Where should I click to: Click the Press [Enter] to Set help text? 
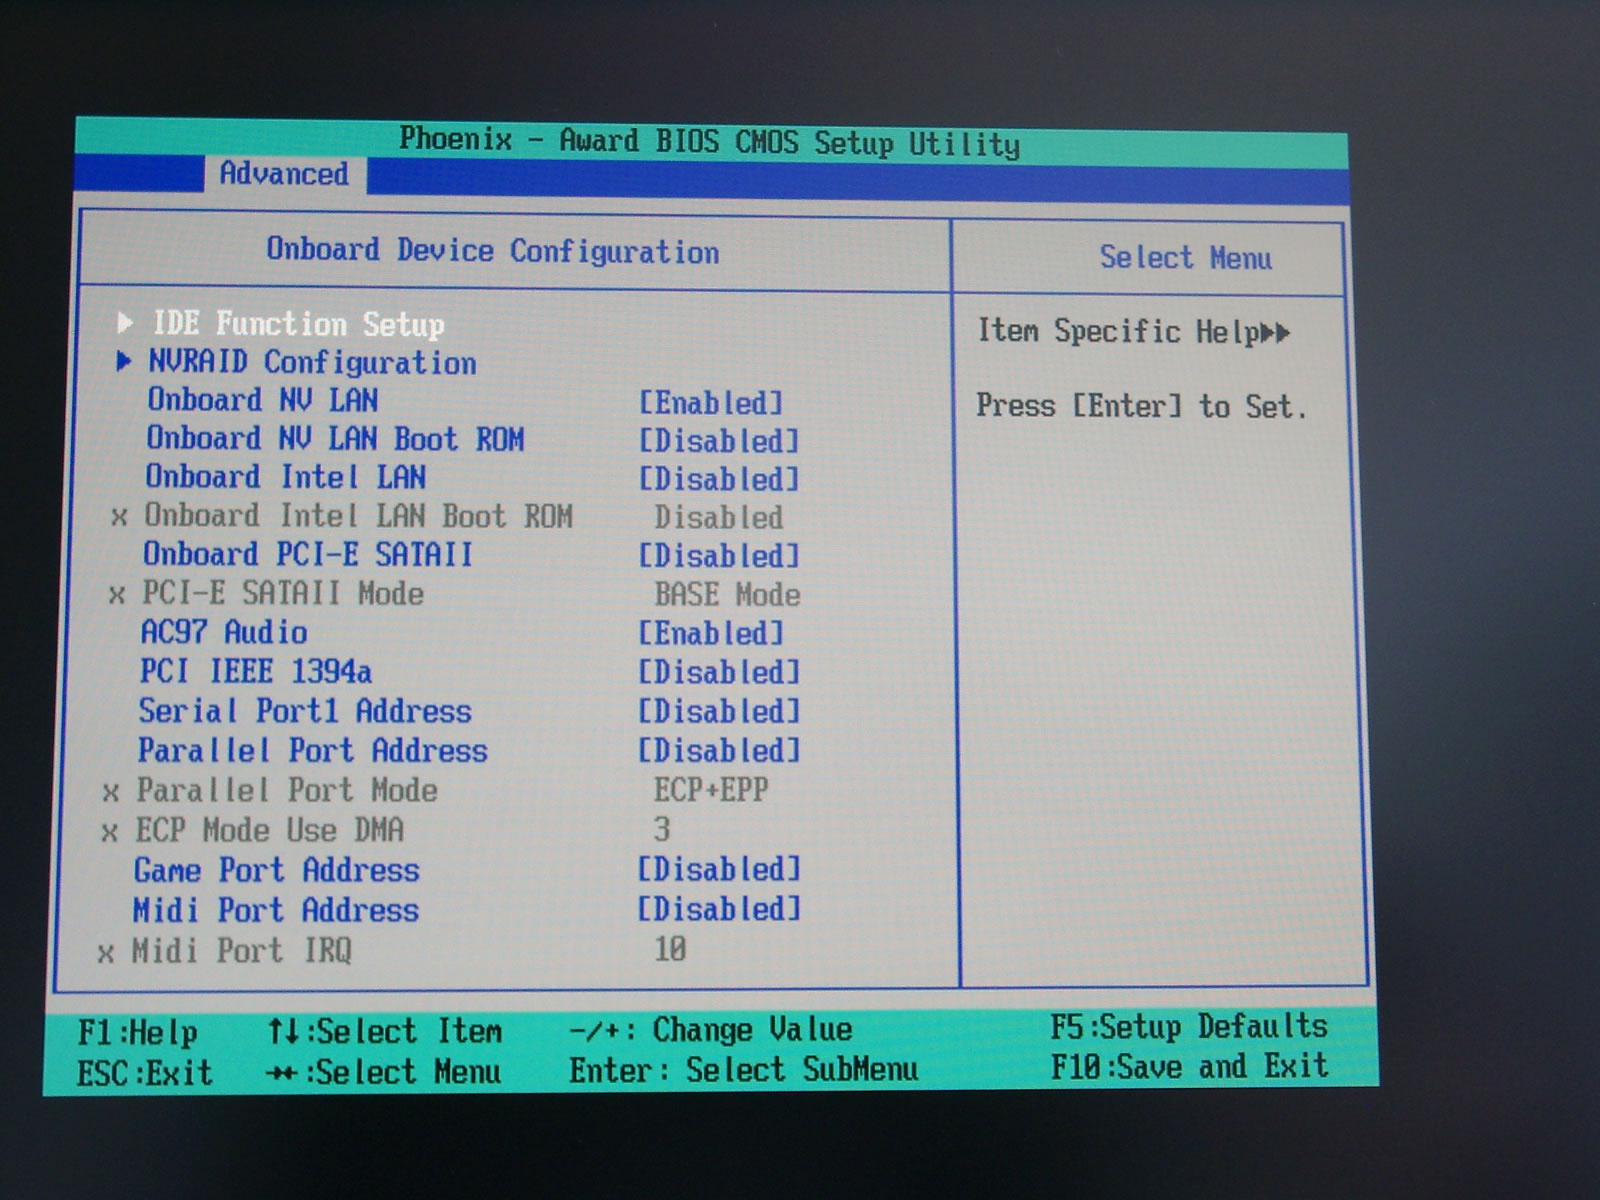(1141, 406)
